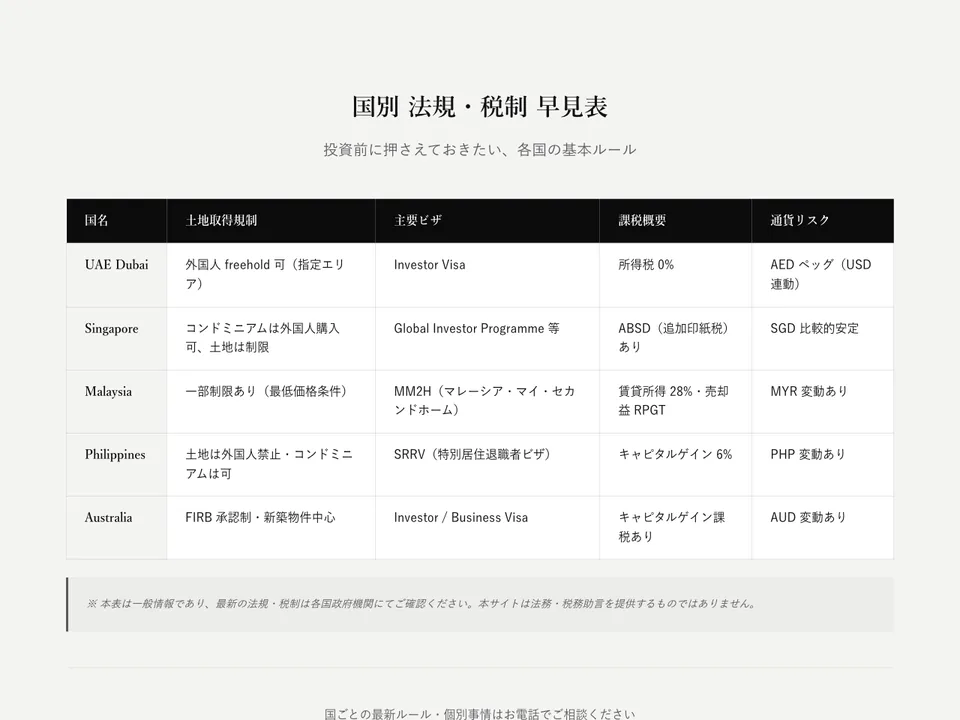Click the cell キャピタルゲイン 6%
960x720 pixels.
pyautogui.click(x=676, y=465)
